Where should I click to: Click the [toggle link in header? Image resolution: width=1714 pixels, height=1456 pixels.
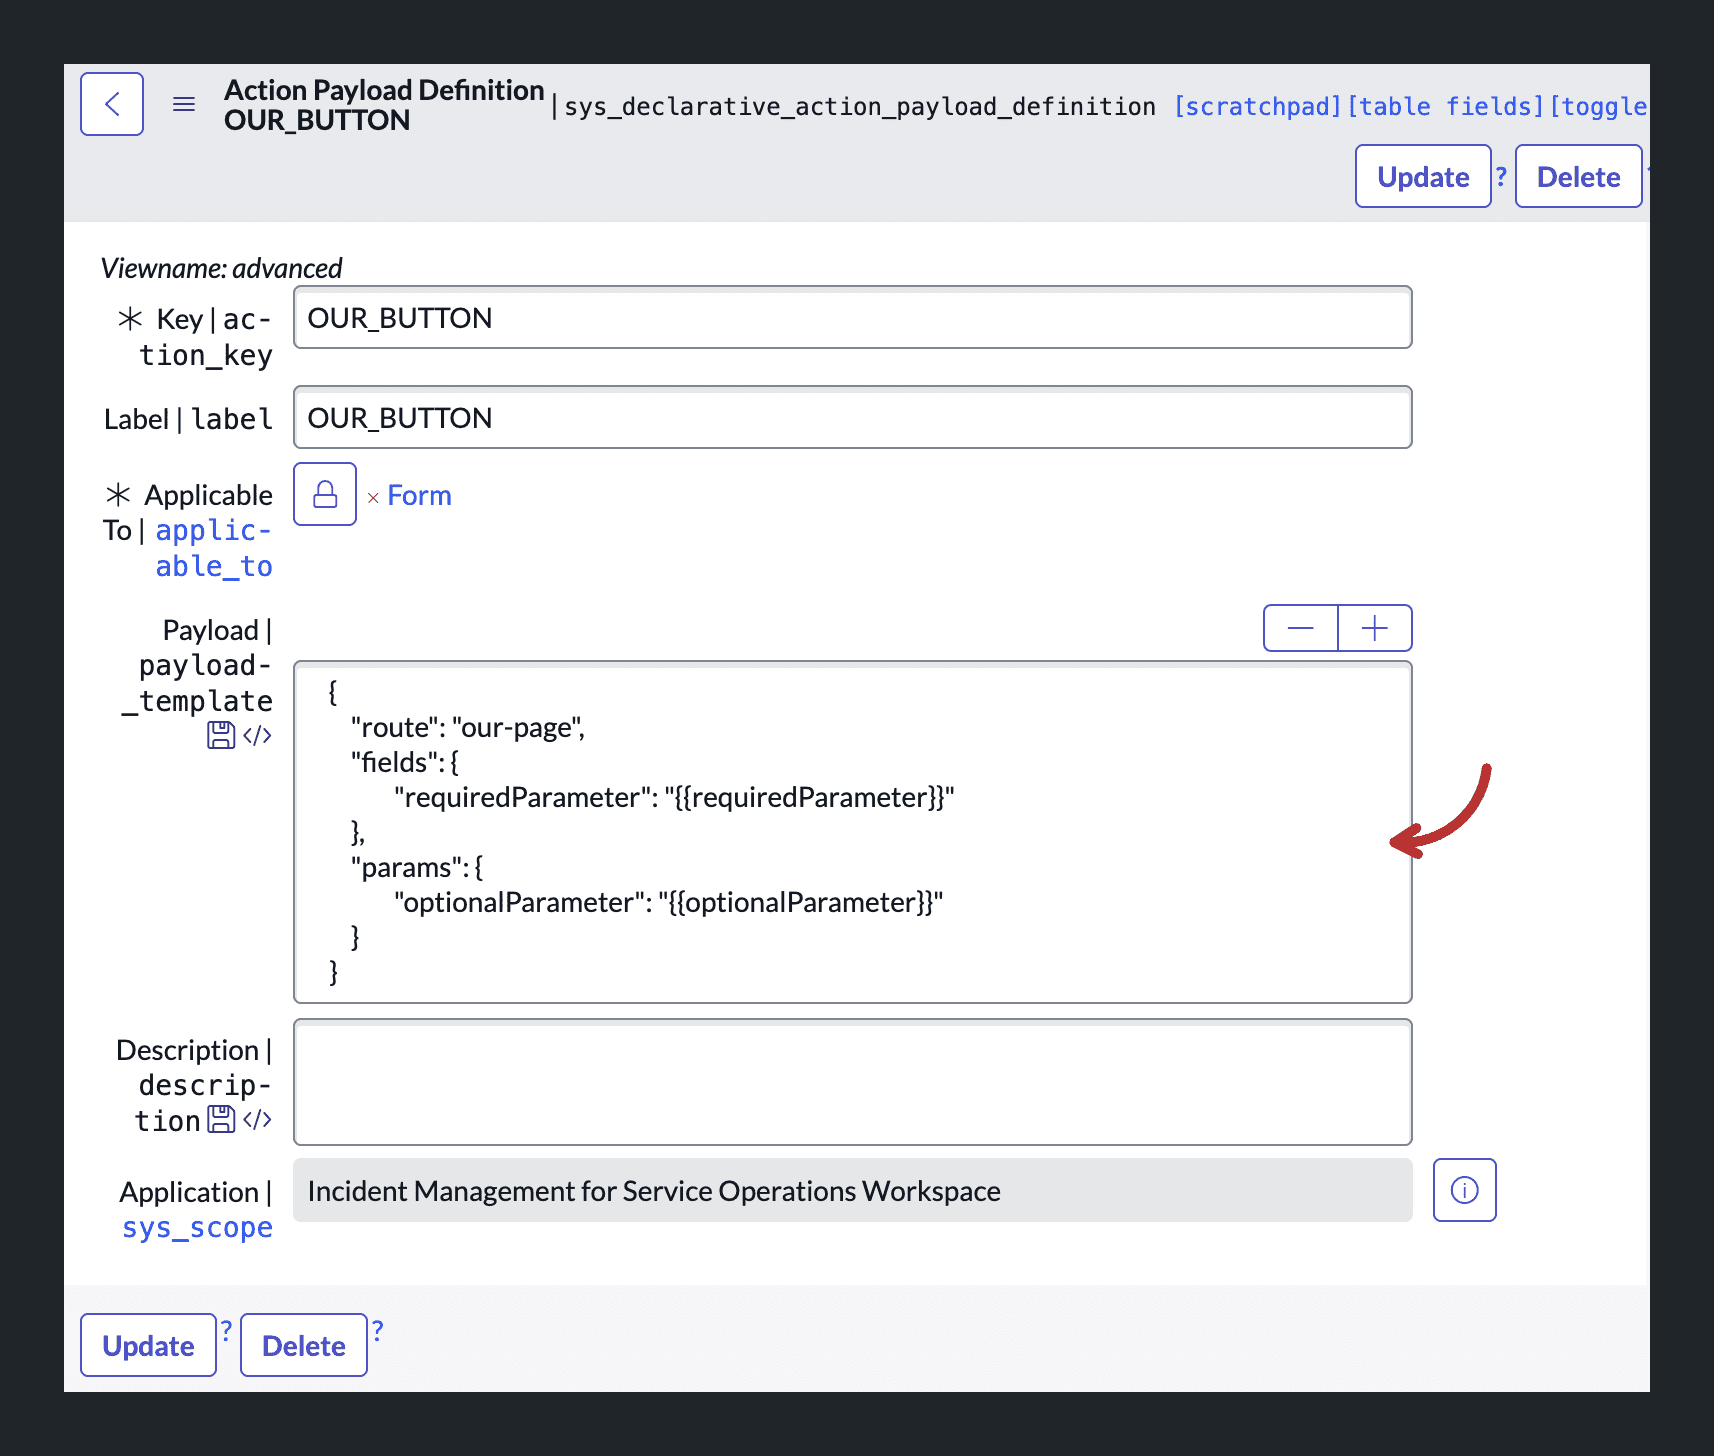(x=1599, y=106)
